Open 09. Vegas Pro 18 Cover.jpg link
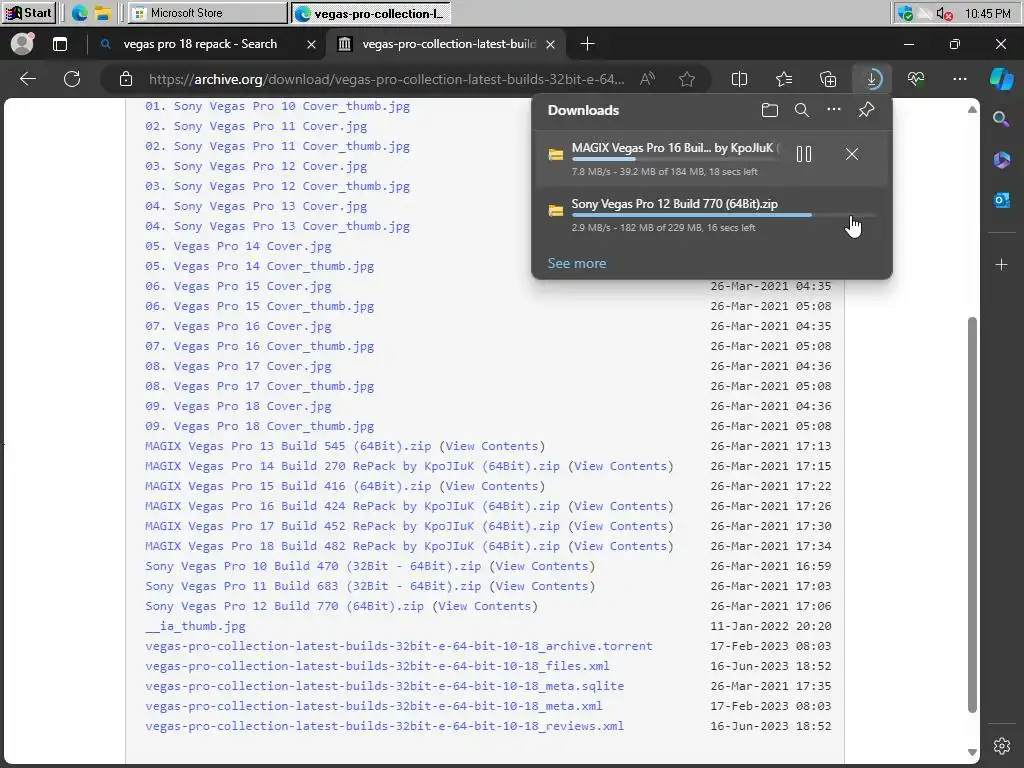Screen dimensions: 1024x768 [x=238, y=406]
